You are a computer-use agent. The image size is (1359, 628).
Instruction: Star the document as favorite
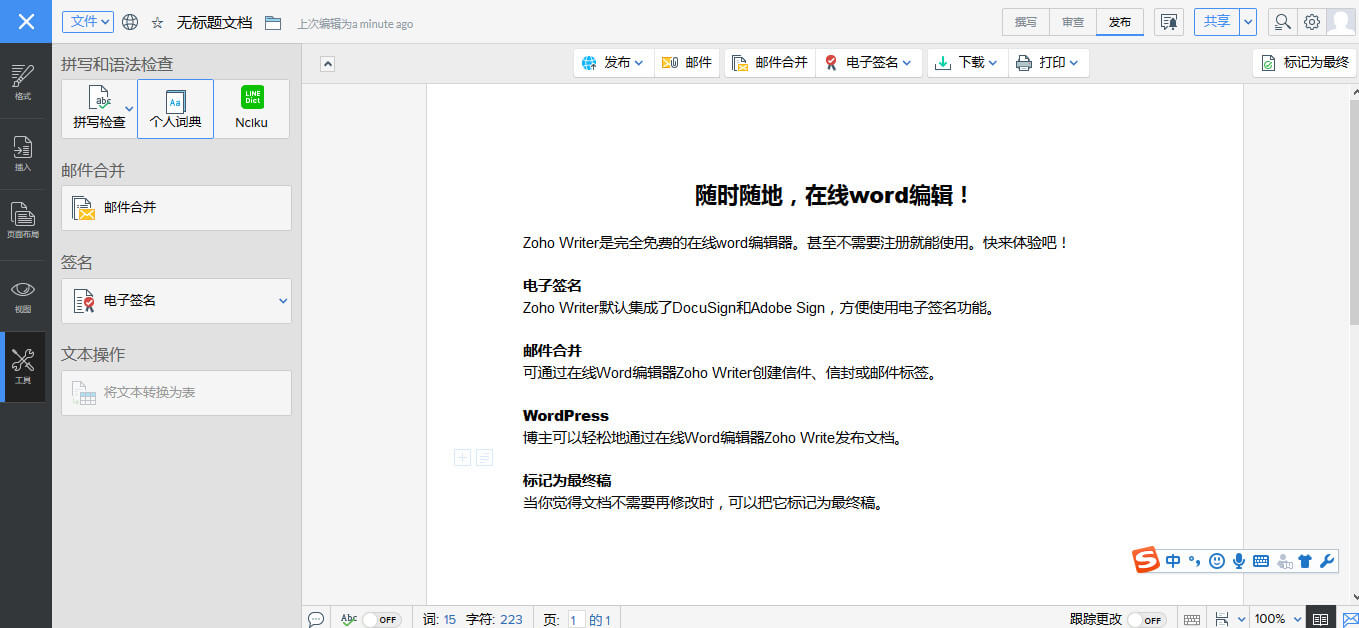[x=157, y=22]
